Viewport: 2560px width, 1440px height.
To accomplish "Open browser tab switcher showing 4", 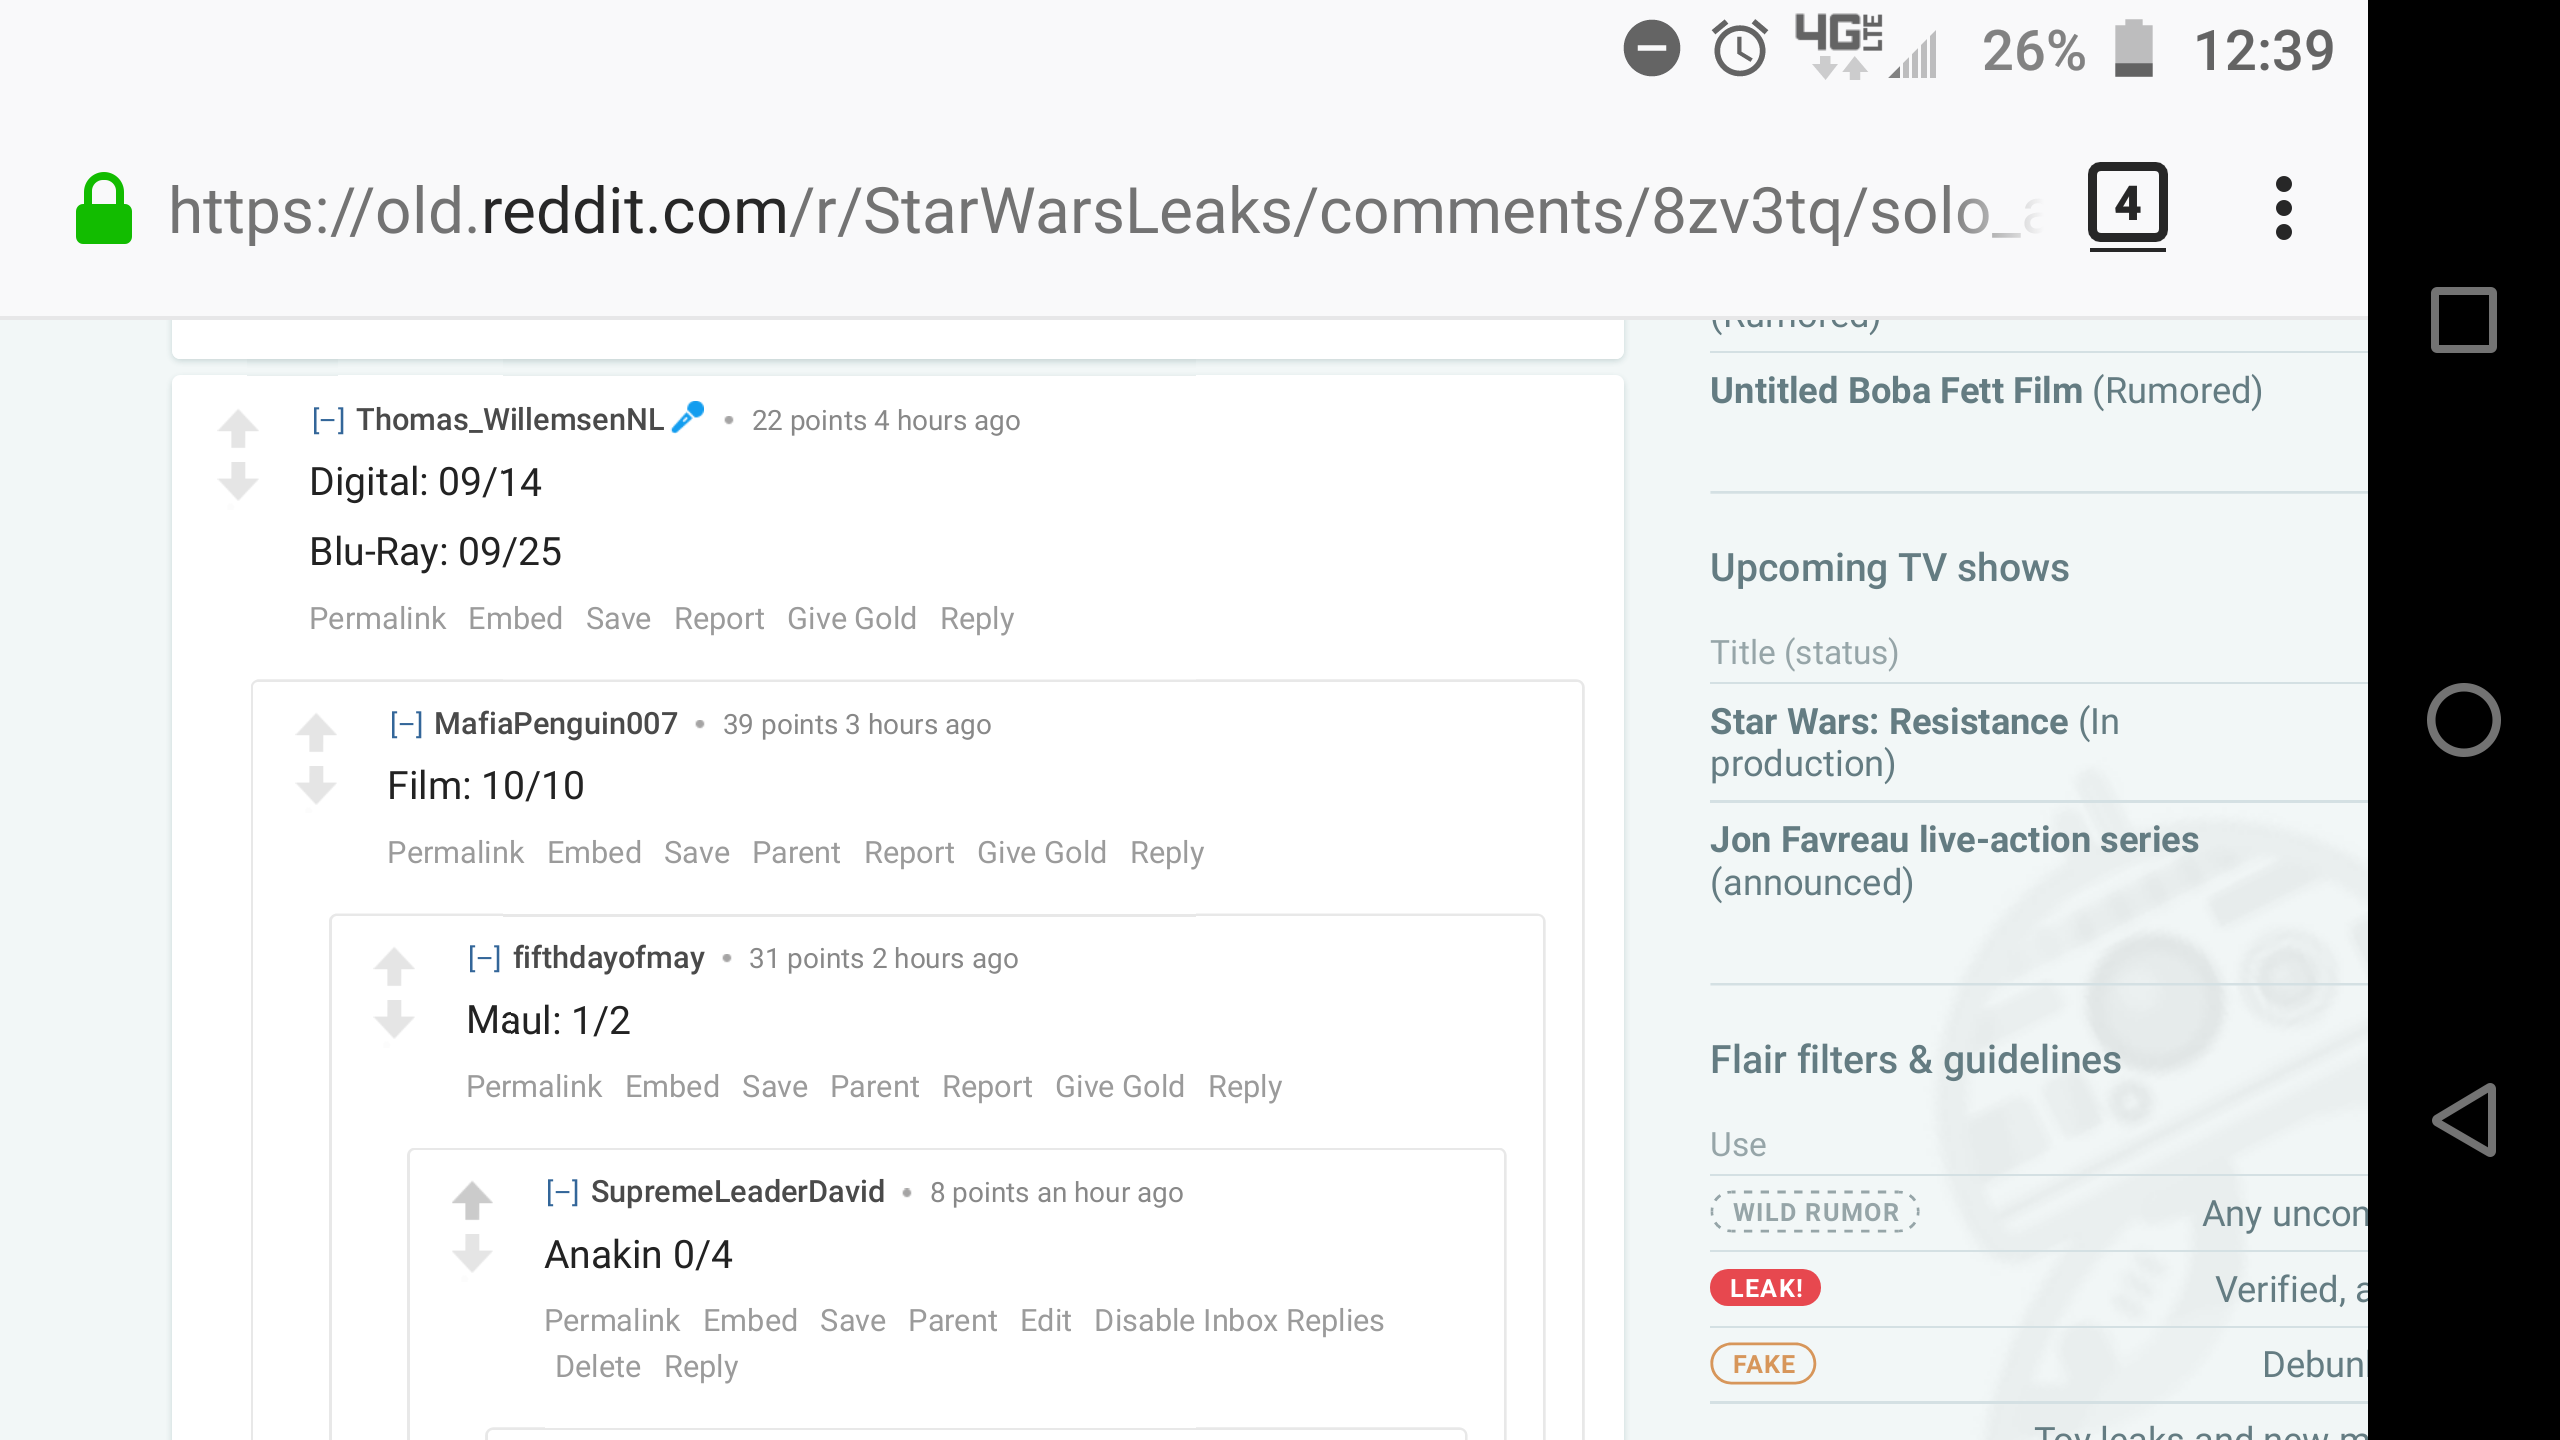I will [x=2127, y=207].
